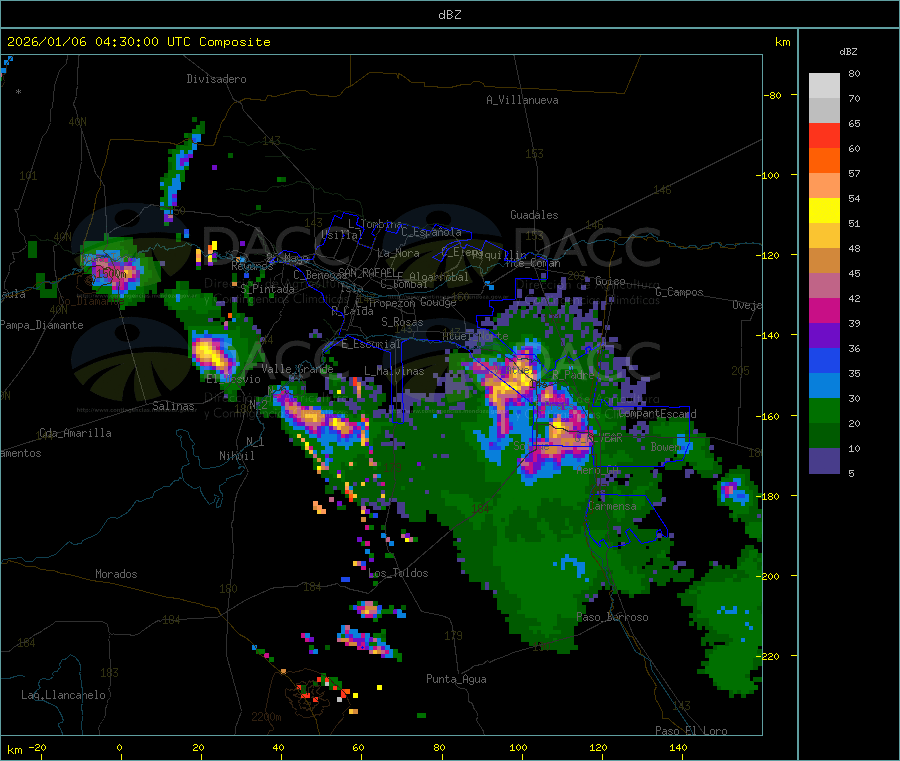This screenshot has height=761, width=900.
Task: Click the magenta 39-42 dBZ legend swatch
Action: pyautogui.click(x=824, y=310)
